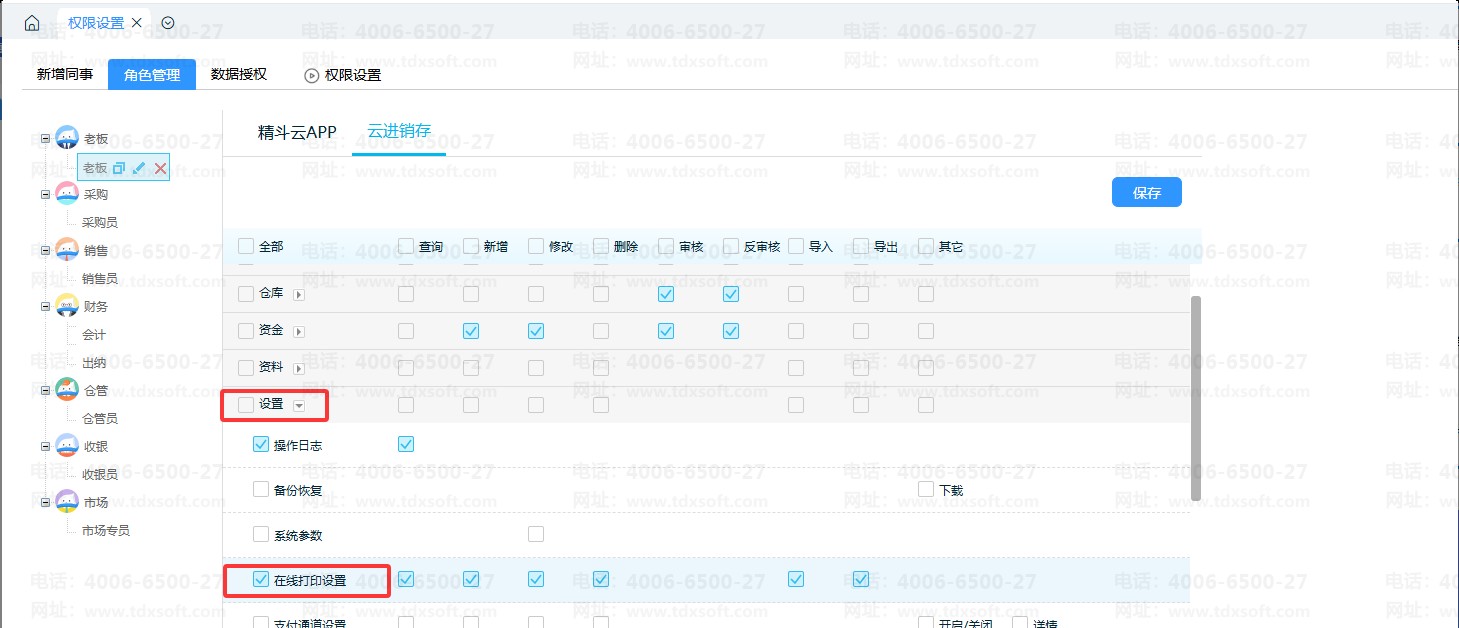The height and width of the screenshot is (628, 1459).
Task: Check the 下载 checkbox in 备份恢复 row
Action: (x=926, y=489)
